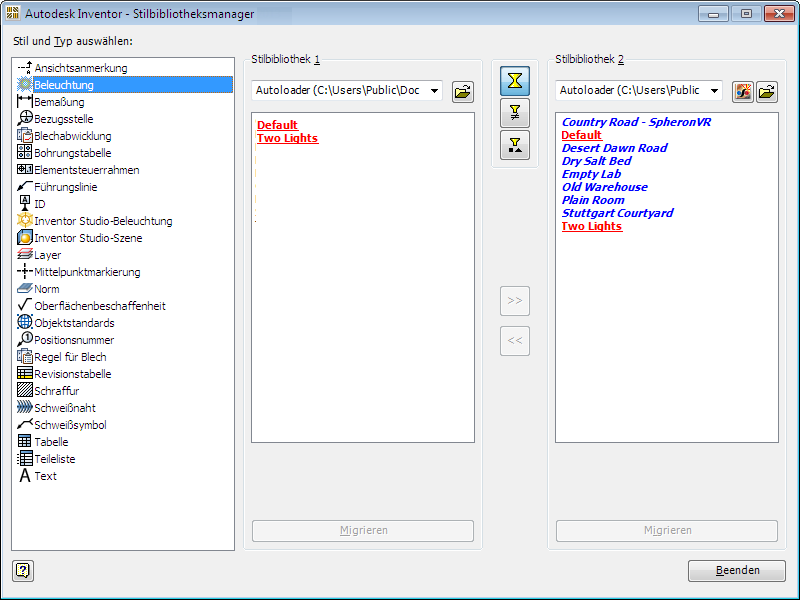Browse for folder in Stilbibliothek 2
The image size is (800, 600).
coord(767,92)
